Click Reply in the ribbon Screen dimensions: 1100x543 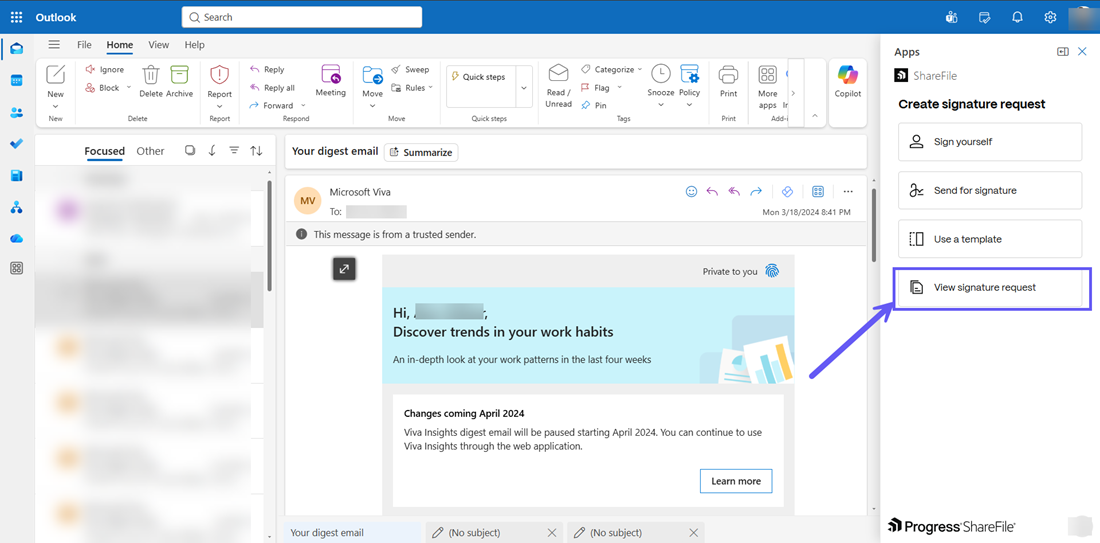click(x=267, y=69)
